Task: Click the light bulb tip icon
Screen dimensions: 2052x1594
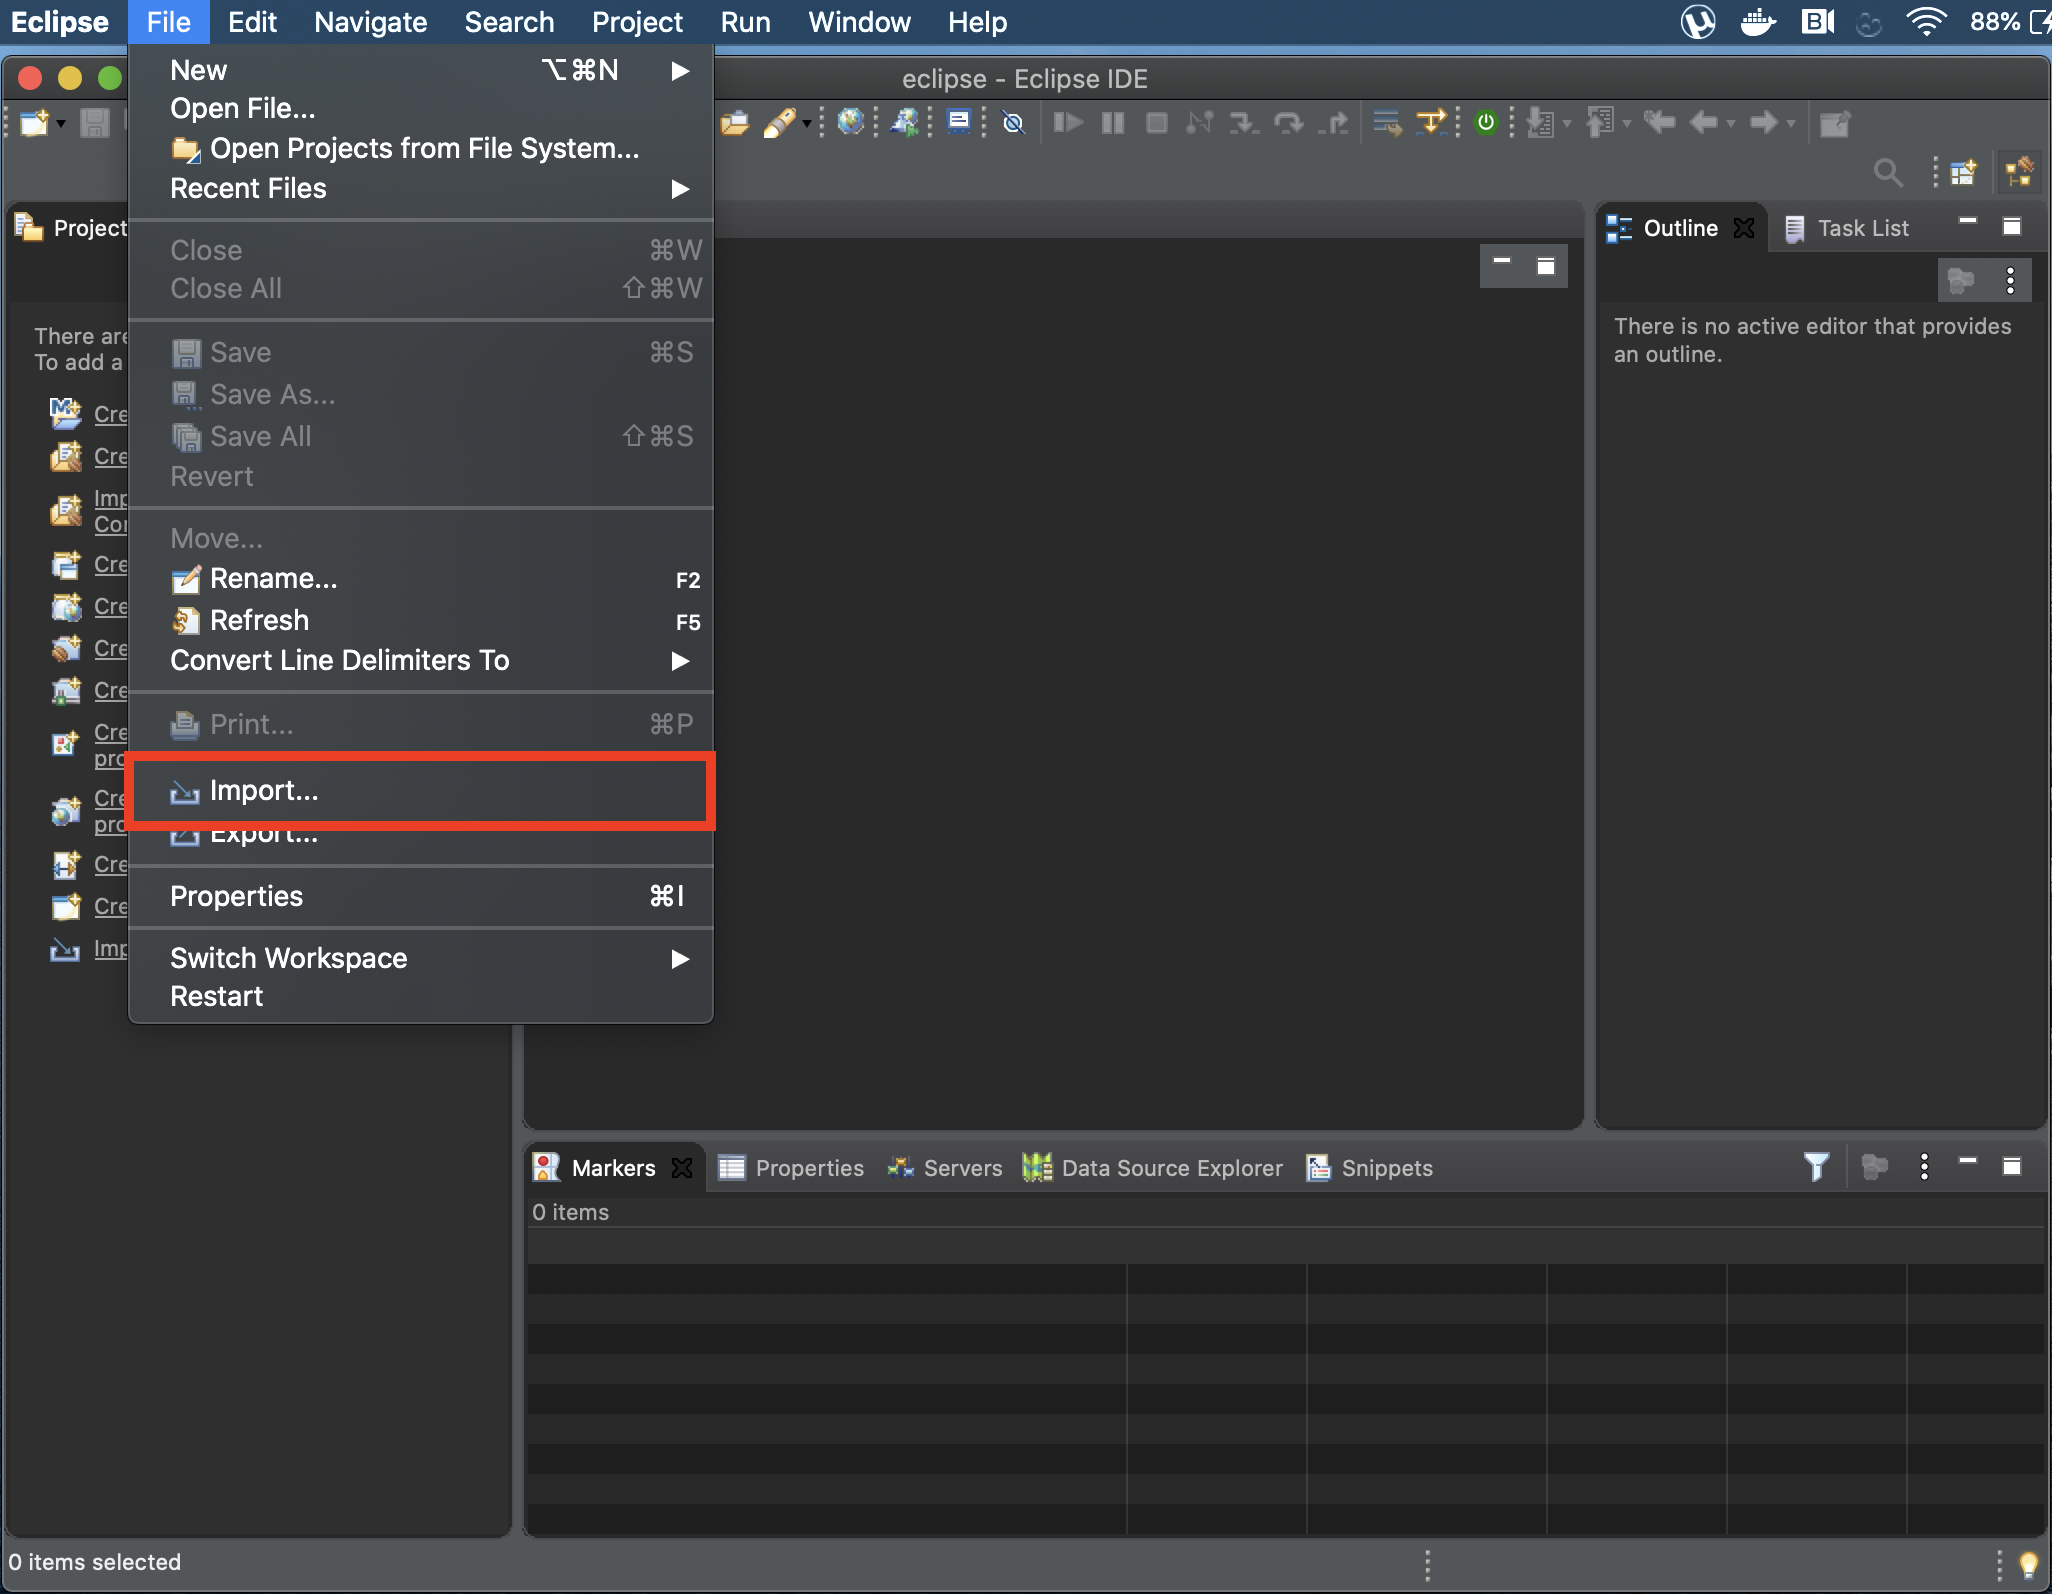Action: pyautogui.click(x=2028, y=1563)
